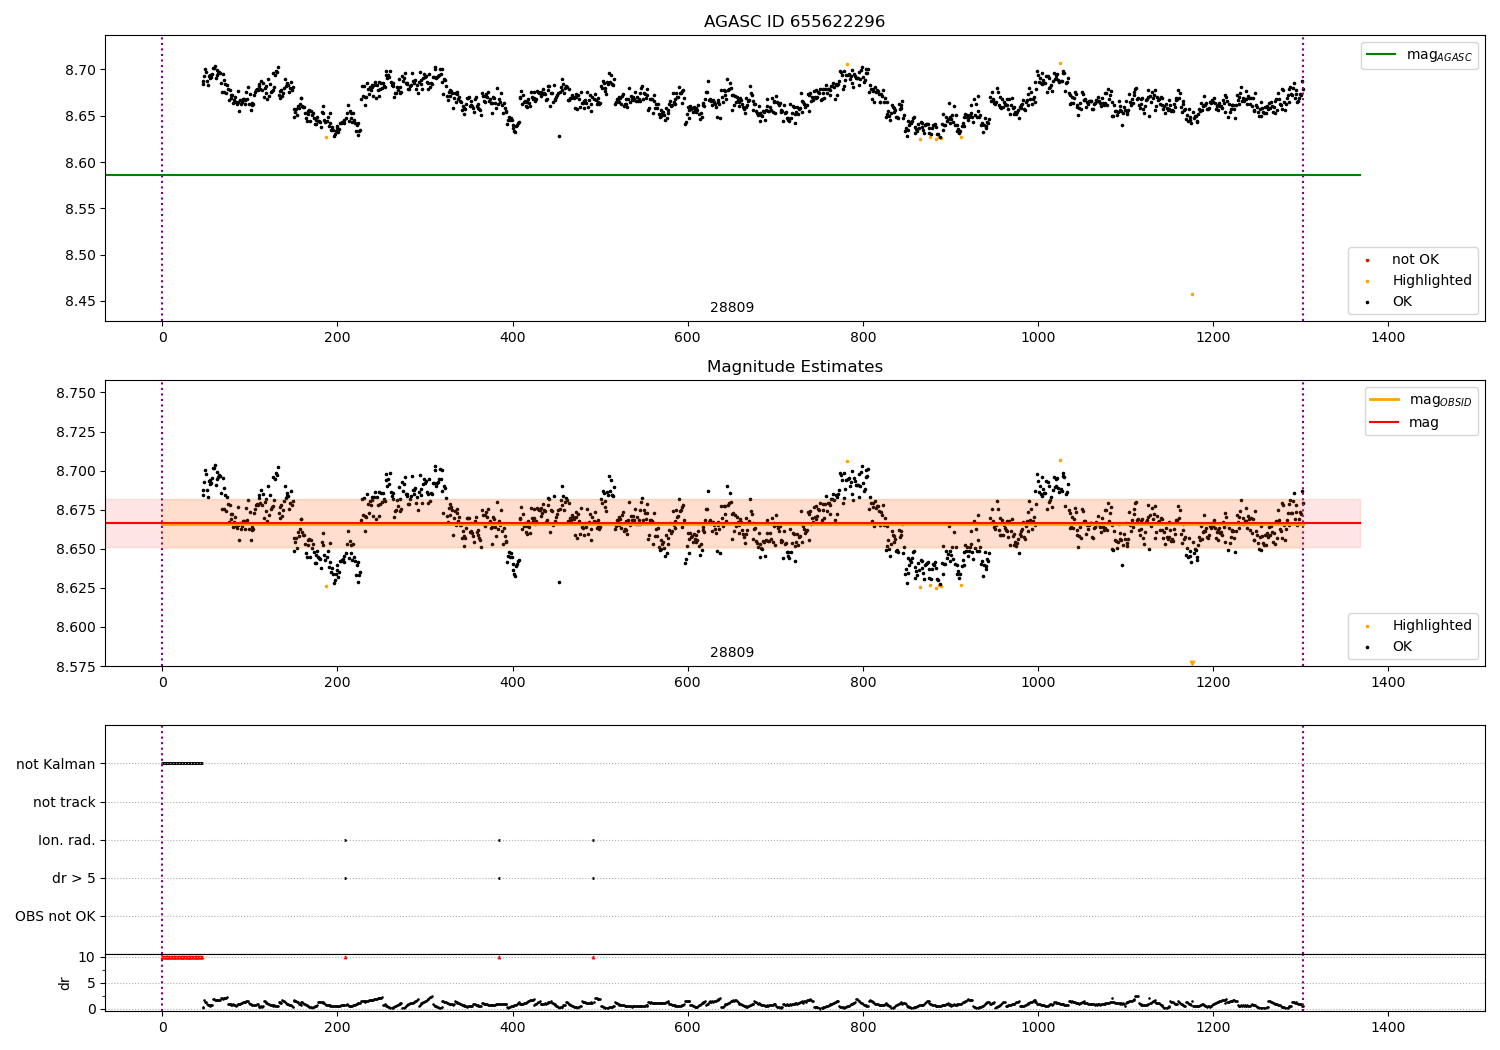Select the mag AGASC legend entry
1500x1050 pixels.
[1419, 55]
